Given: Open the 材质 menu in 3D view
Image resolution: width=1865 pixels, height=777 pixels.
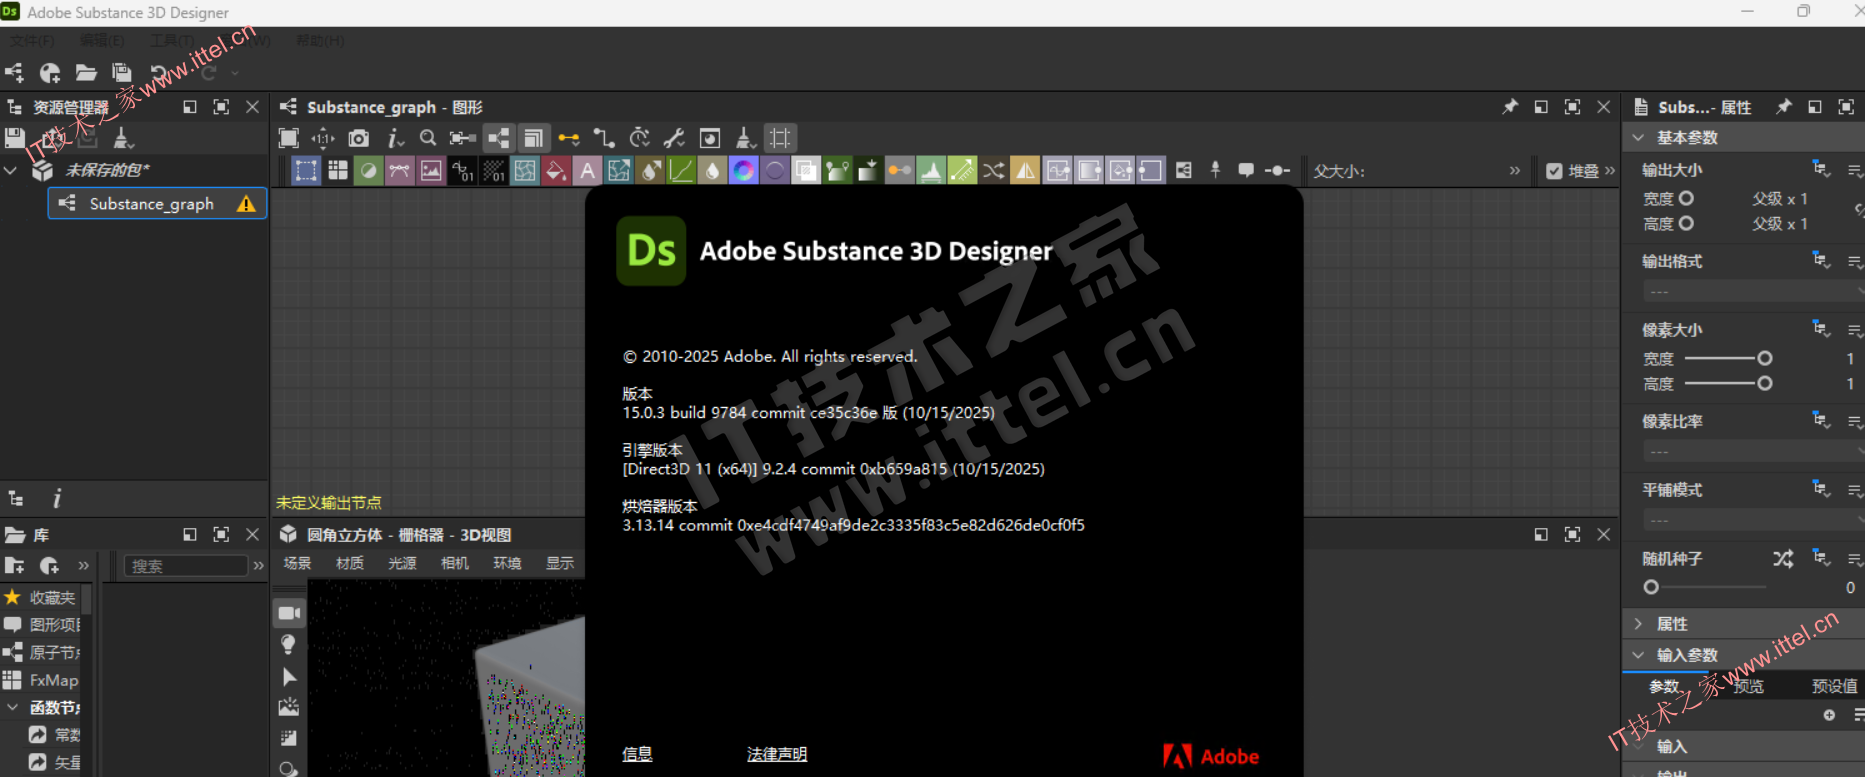Looking at the screenshot, I should point(350,564).
